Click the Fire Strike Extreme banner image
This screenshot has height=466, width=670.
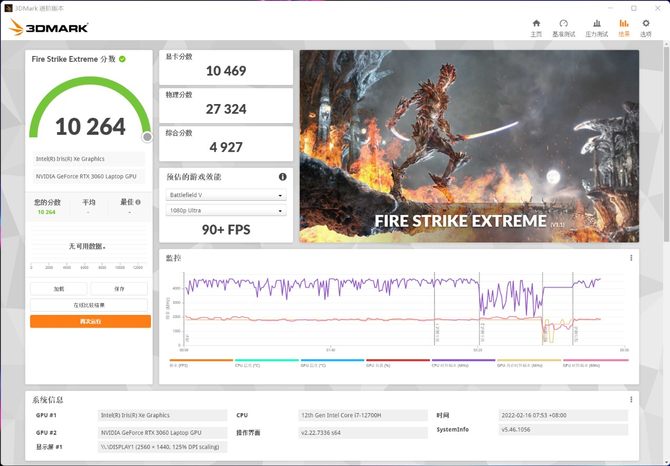[468, 146]
